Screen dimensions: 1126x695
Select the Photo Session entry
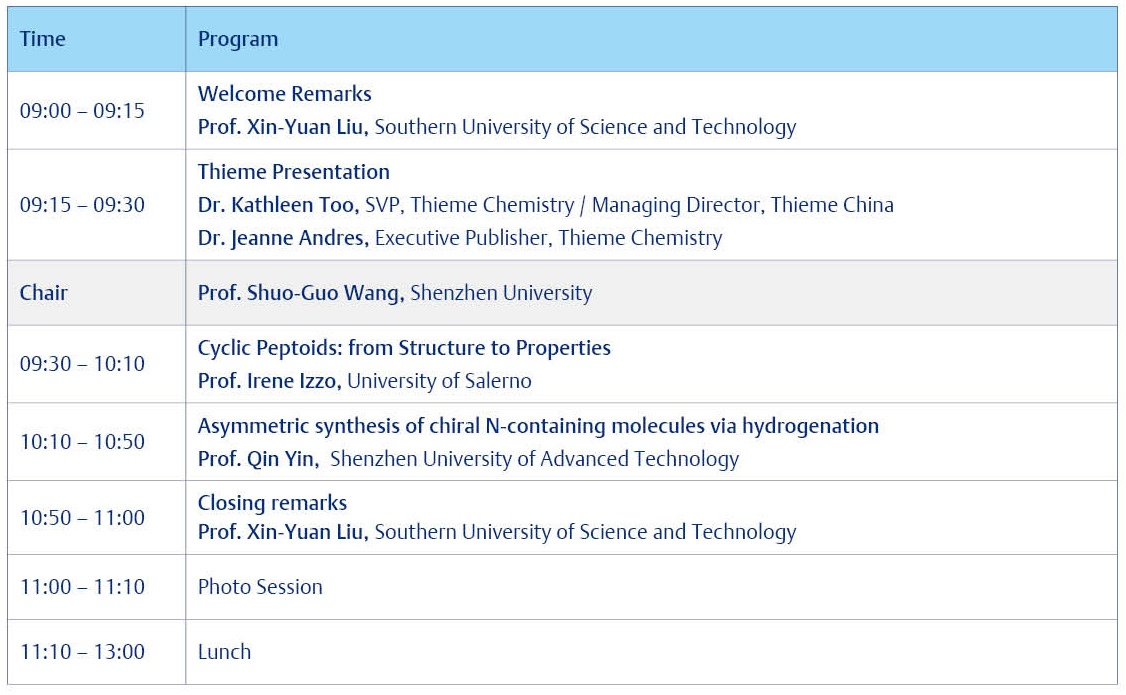click(260, 587)
